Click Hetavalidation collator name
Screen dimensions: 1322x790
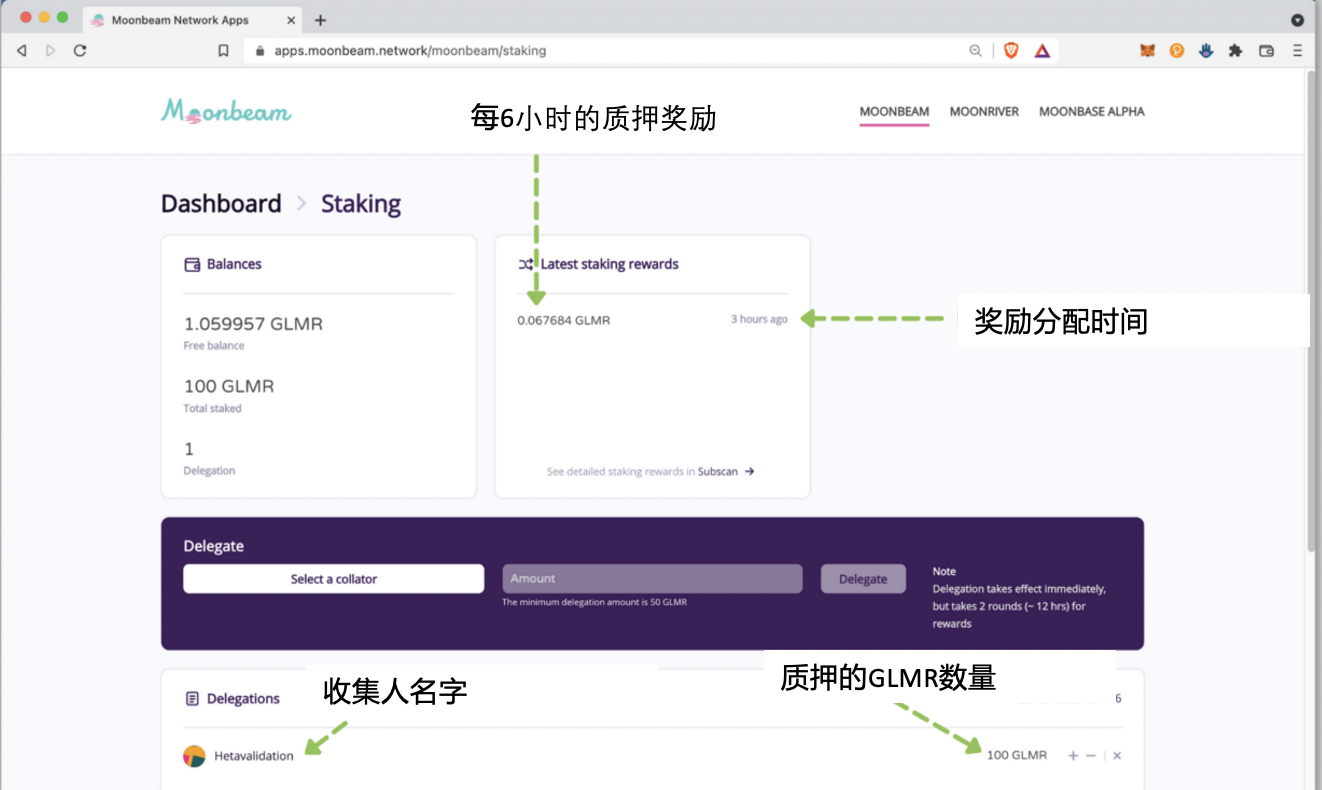click(x=254, y=756)
